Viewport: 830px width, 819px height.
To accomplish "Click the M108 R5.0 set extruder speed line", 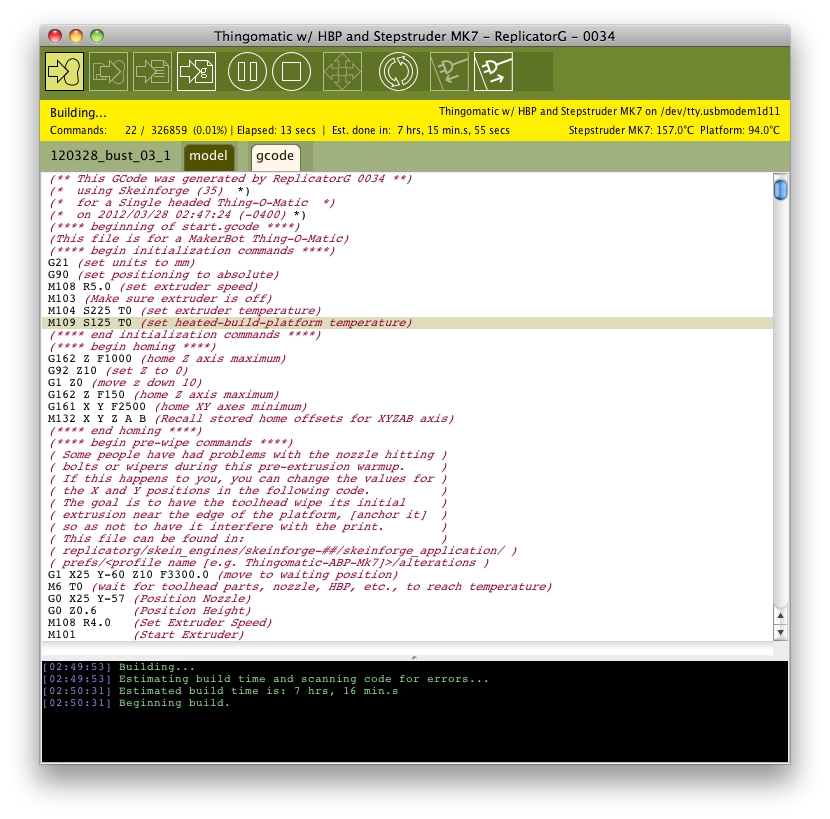I will coord(152,287).
